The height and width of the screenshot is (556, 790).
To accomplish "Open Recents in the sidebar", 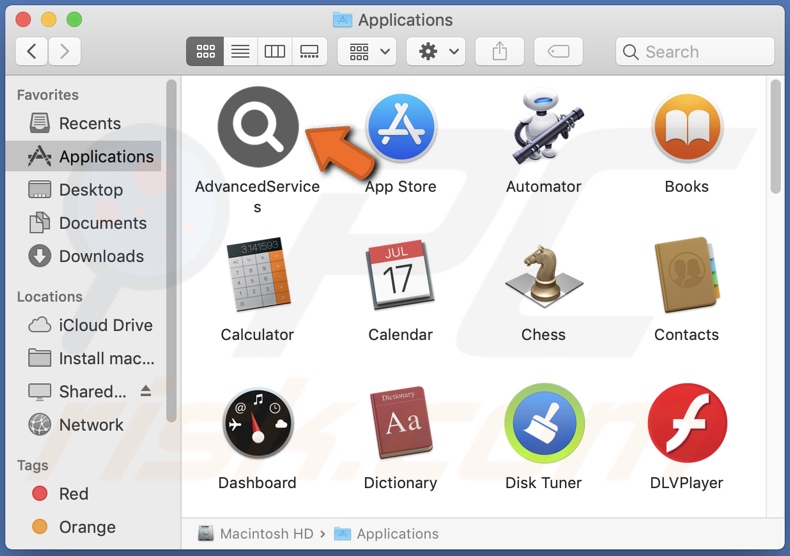I will click(x=84, y=123).
